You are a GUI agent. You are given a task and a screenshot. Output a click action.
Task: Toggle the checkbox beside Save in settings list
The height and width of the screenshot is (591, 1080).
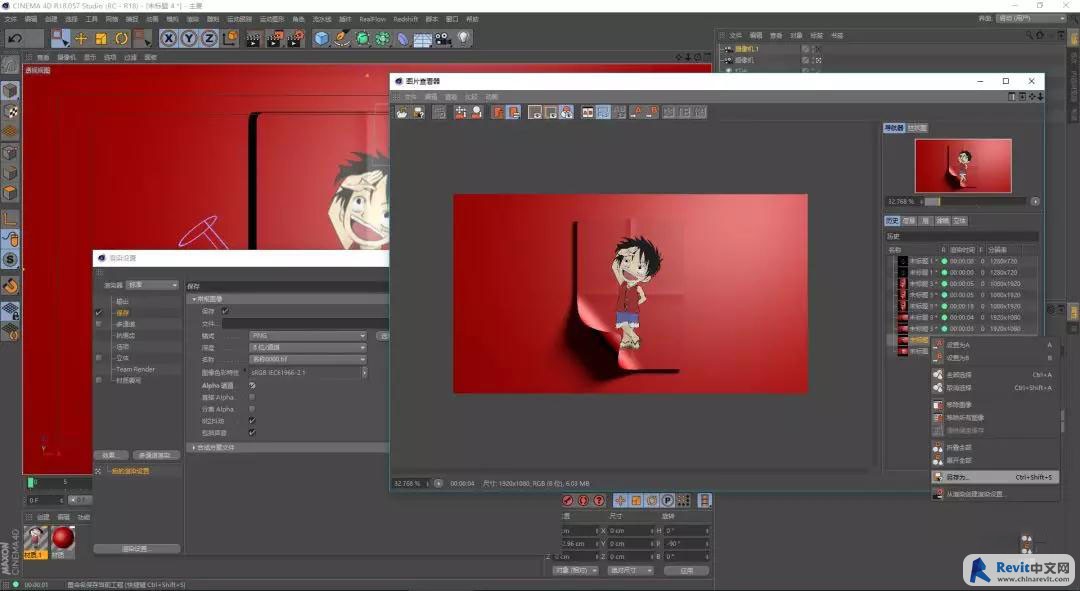[98, 313]
